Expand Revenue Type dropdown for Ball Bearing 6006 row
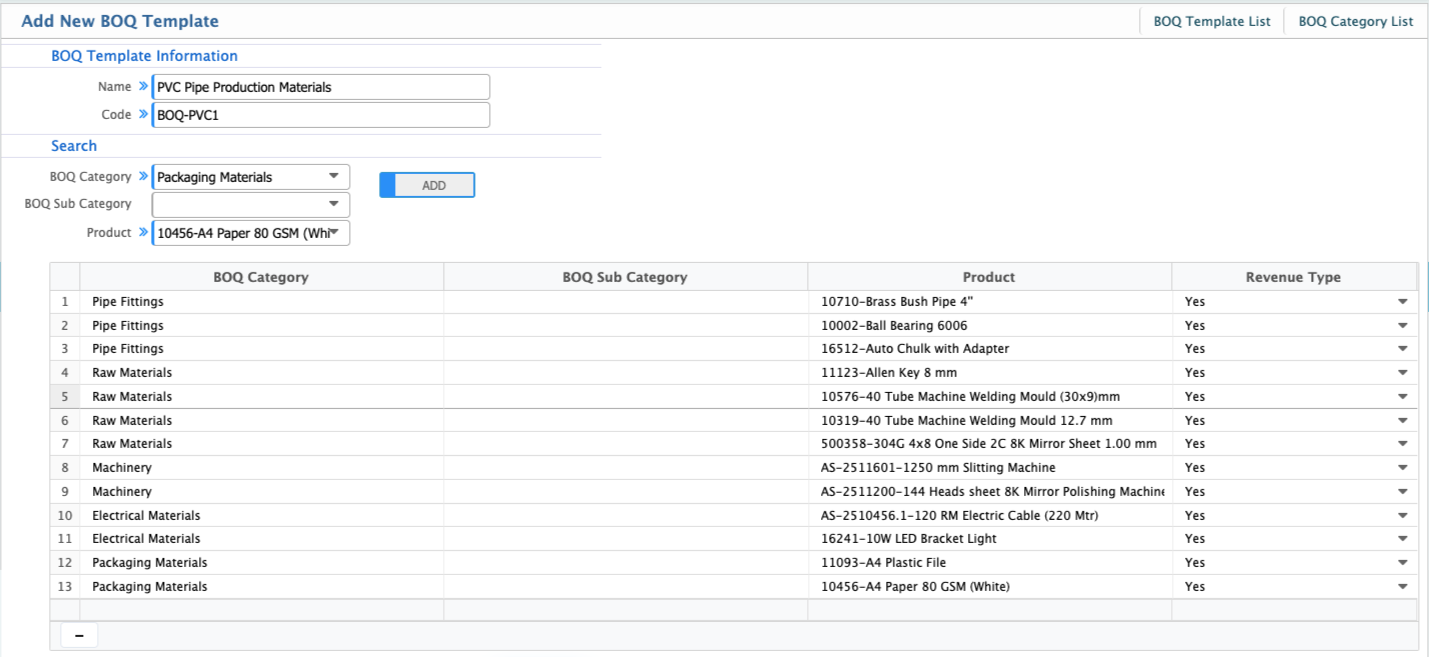The image size is (1429, 657). coord(1402,326)
